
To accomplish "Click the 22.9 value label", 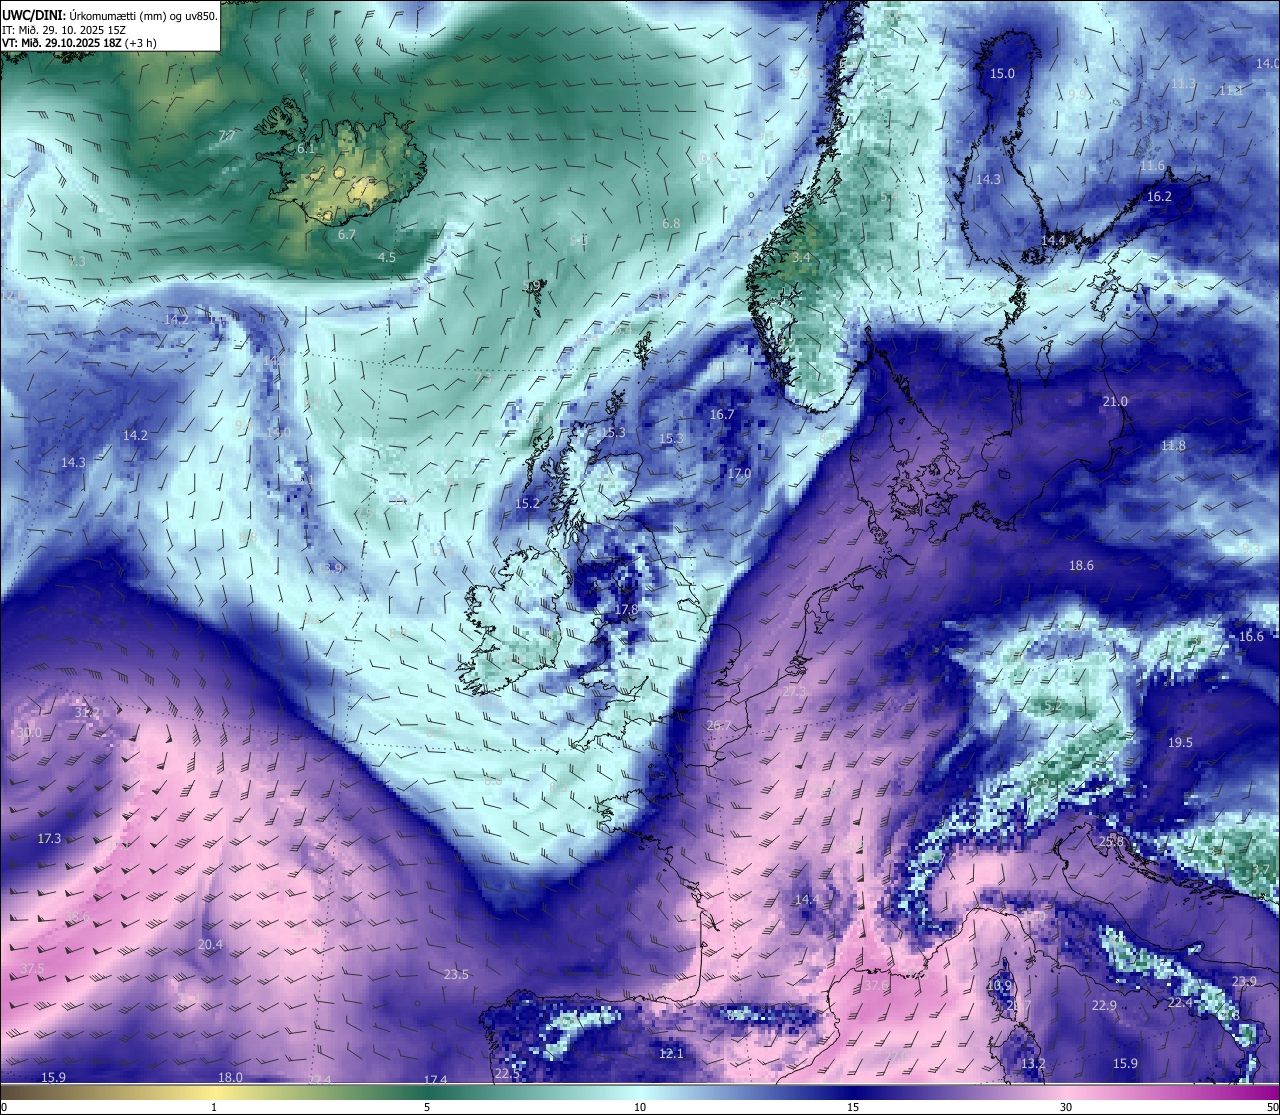I will 1104,1005.
